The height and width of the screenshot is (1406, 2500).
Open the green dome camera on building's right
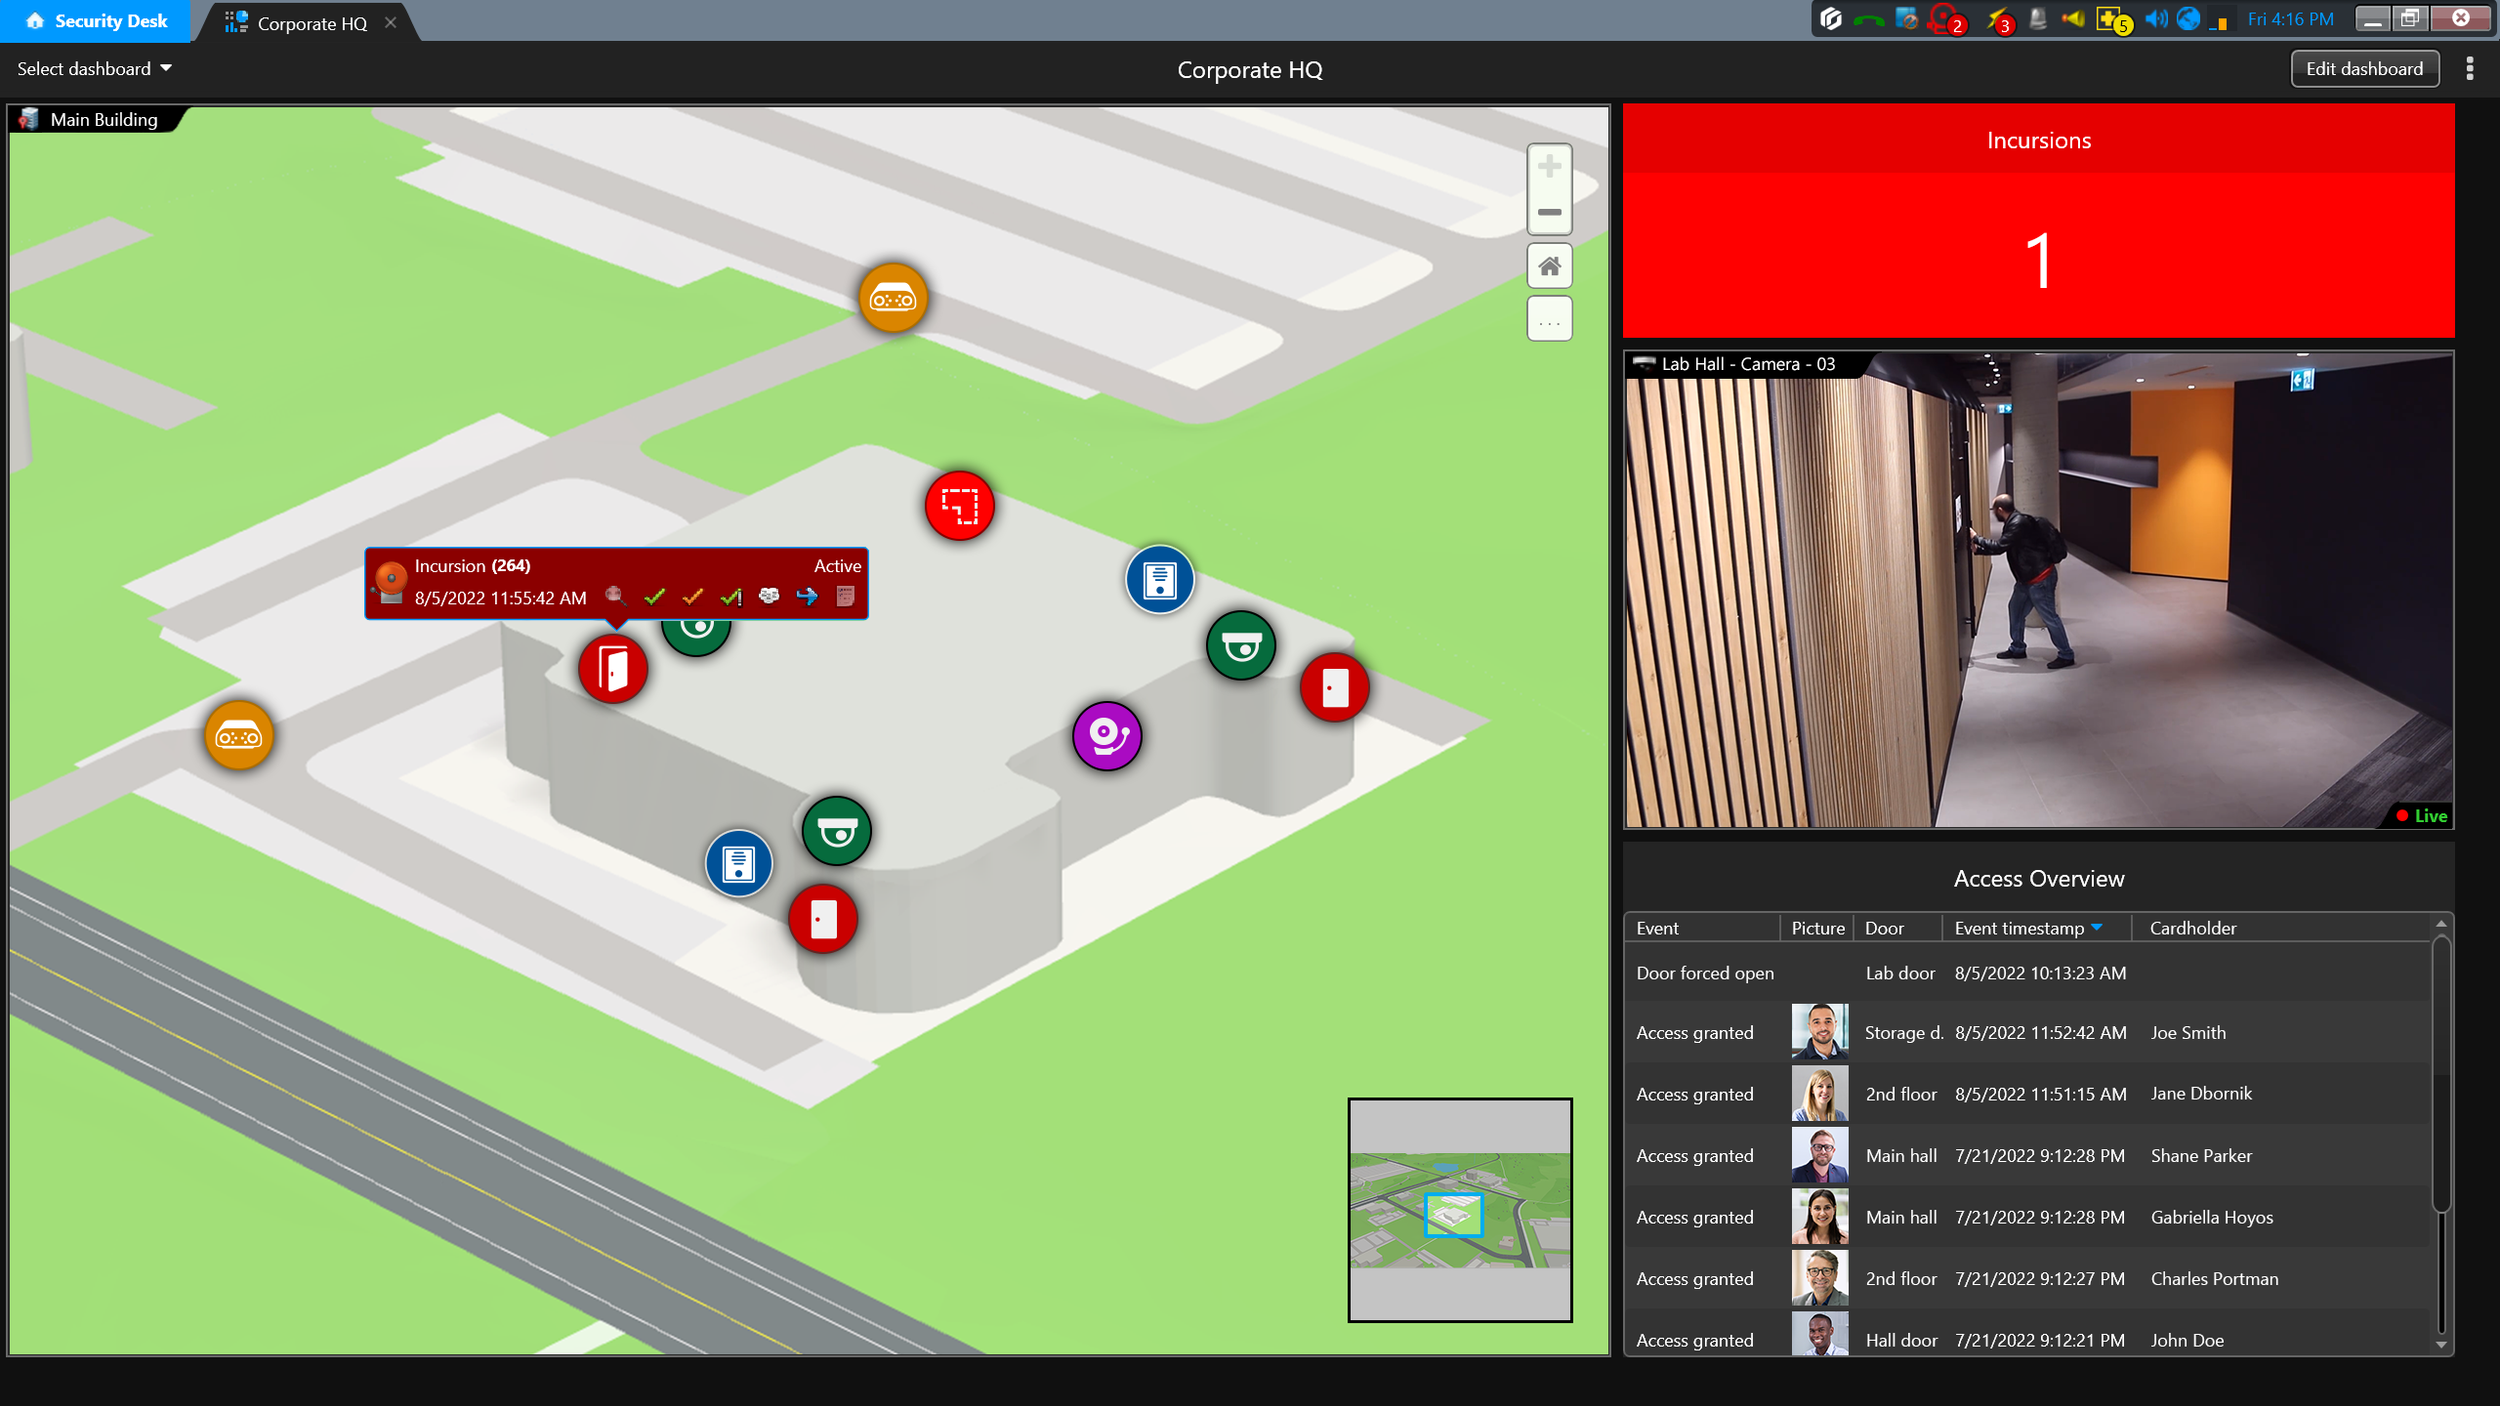click(1241, 646)
